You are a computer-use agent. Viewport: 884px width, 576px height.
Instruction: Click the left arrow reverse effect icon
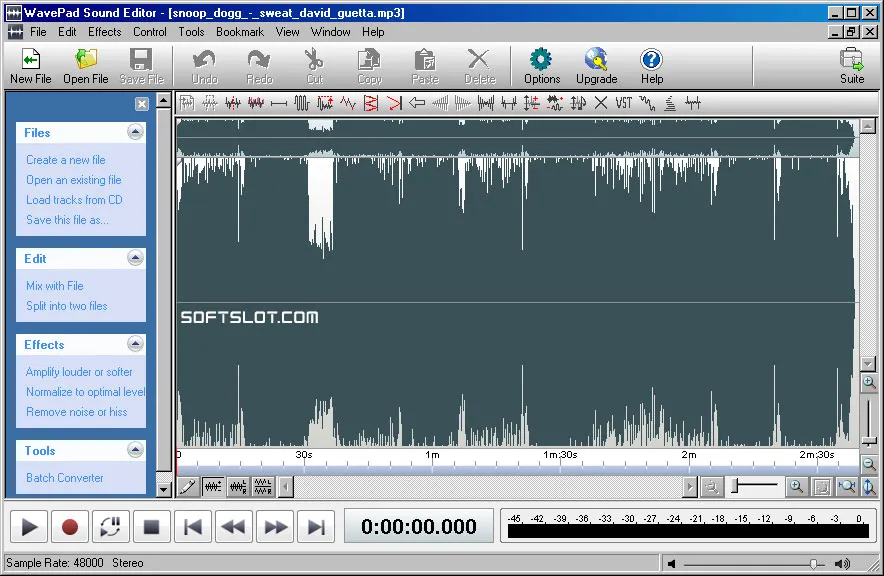click(x=417, y=103)
